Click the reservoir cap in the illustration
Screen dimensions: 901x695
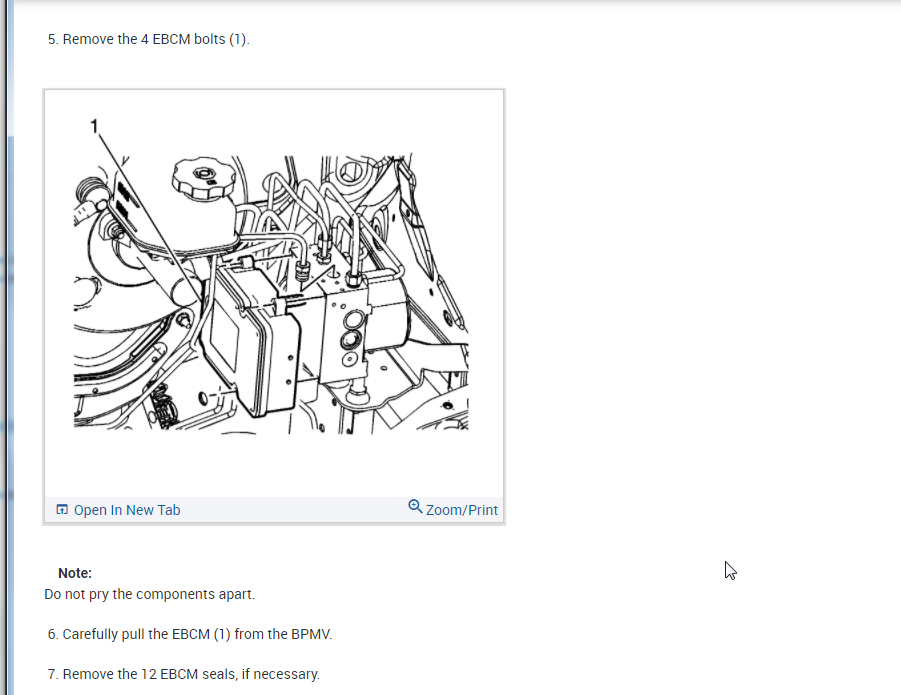[203, 179]
